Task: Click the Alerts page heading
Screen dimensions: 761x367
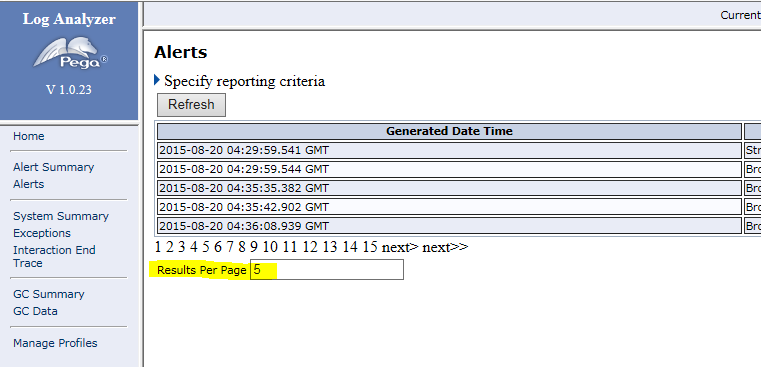Action: click(181, 52)
